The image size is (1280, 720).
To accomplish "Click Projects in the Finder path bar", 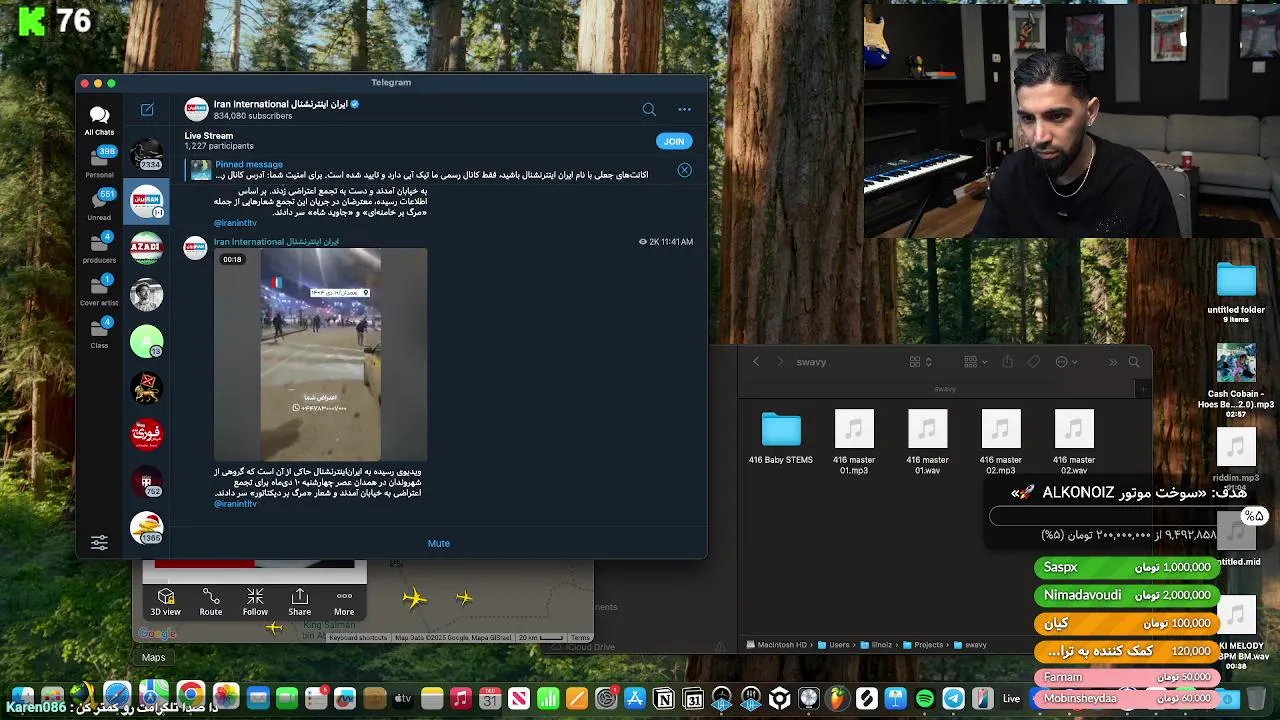I will pyautogui.click(x=923, y=645).
